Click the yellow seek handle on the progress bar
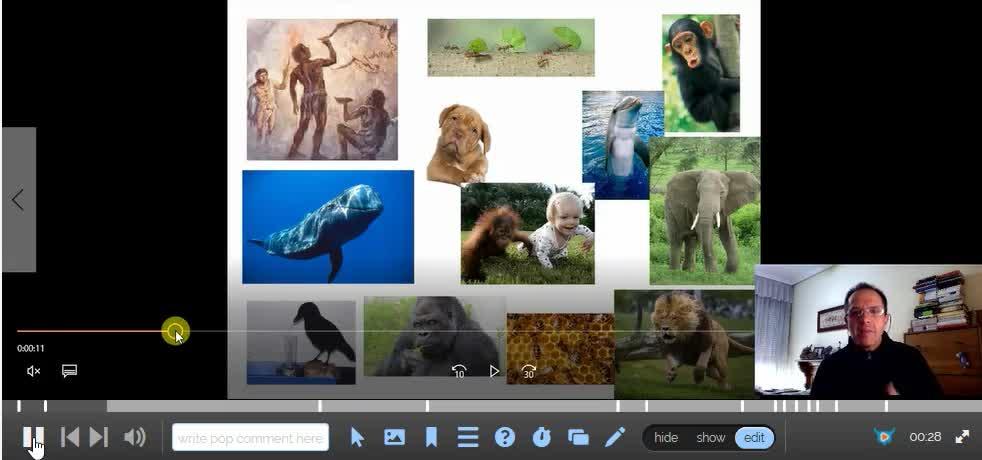The width and height of the screenshot is (982, 460). point(175,331)
